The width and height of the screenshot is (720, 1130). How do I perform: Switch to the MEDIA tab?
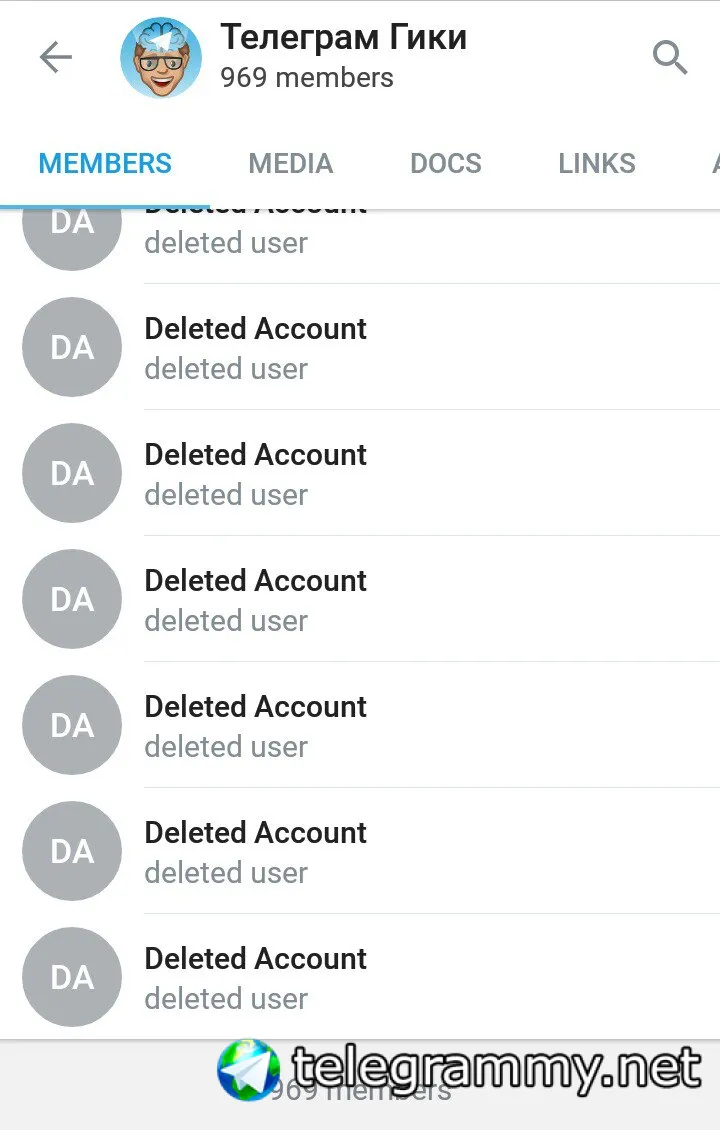tap(291, 164)
